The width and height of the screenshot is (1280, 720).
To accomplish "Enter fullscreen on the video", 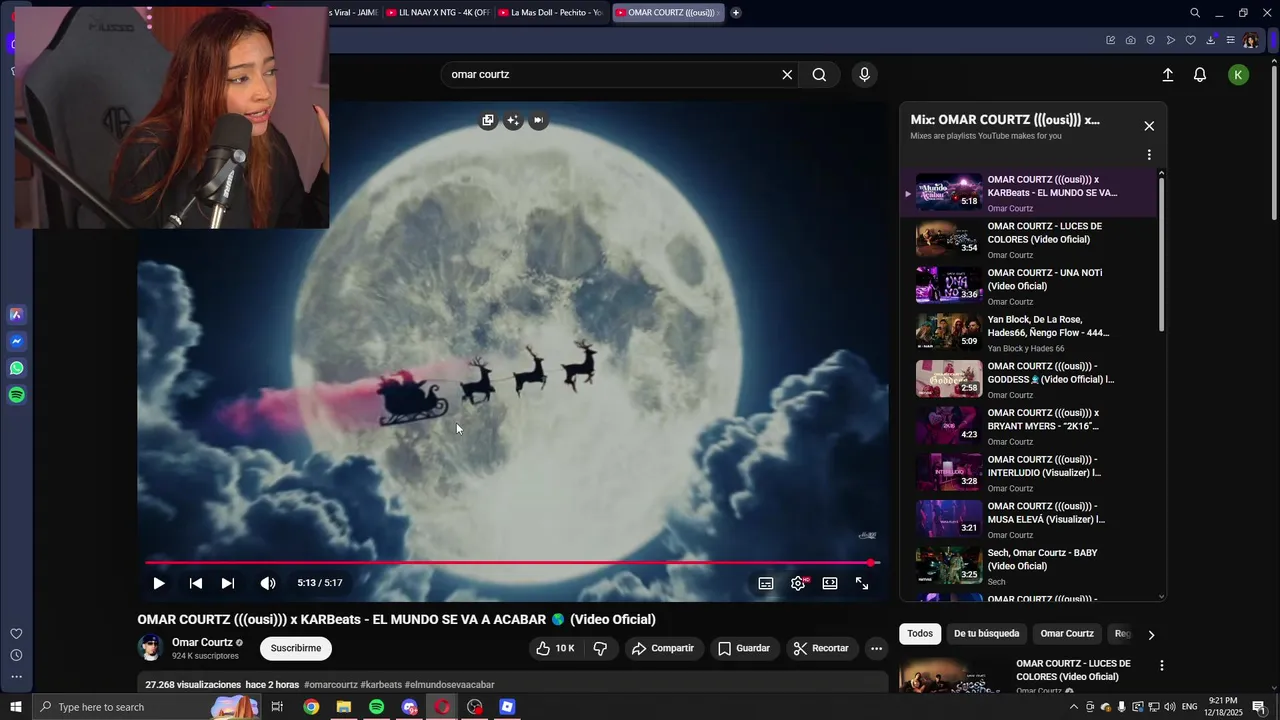I will pos(862,583).
